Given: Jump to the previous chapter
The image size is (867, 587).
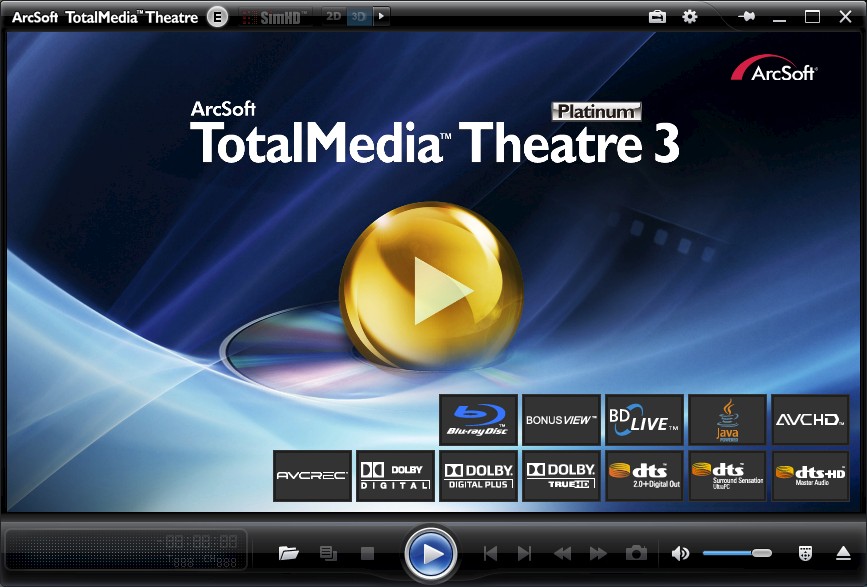Looking at the screenshot, I should pos(490,553).
